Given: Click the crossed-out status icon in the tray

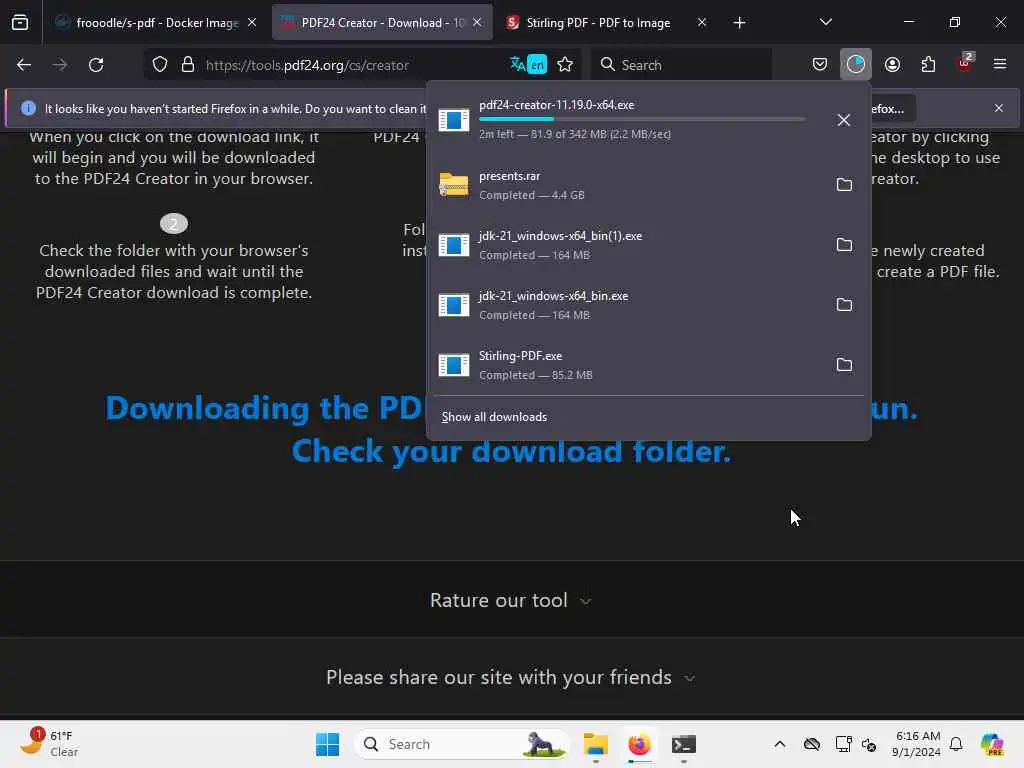Looking at the screenshot, I should click(869, 744).
